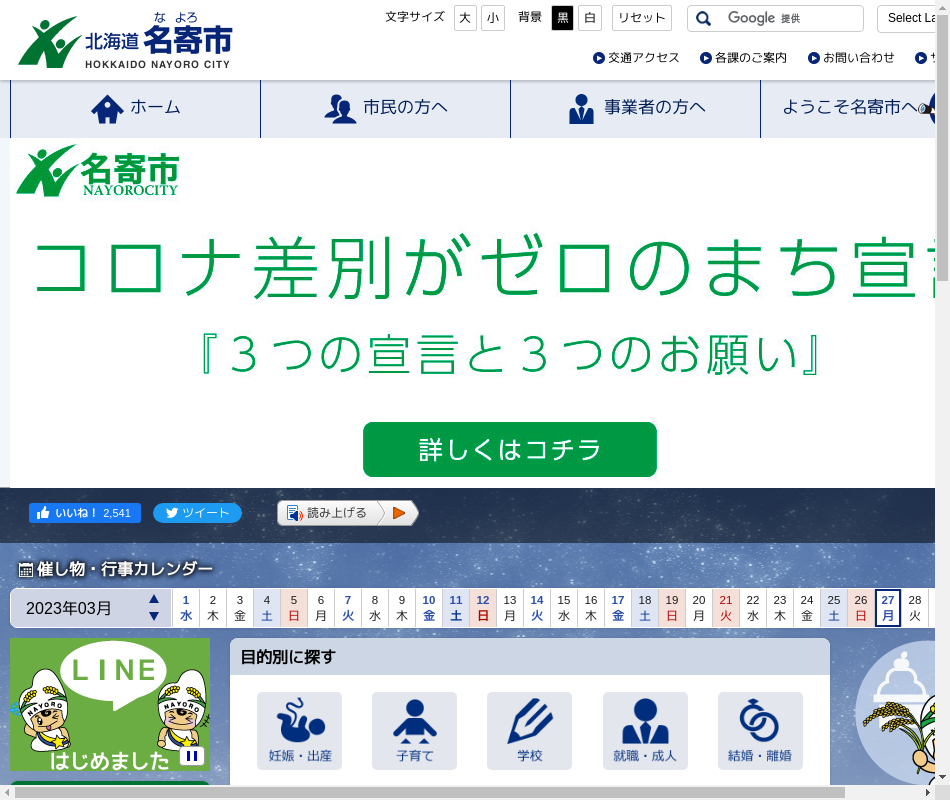The width and height of the screenshot is (950, 800).
Task: Open the 事業者の方へ navigation tab
Action: pyautogui.click(x=635, y=108)
